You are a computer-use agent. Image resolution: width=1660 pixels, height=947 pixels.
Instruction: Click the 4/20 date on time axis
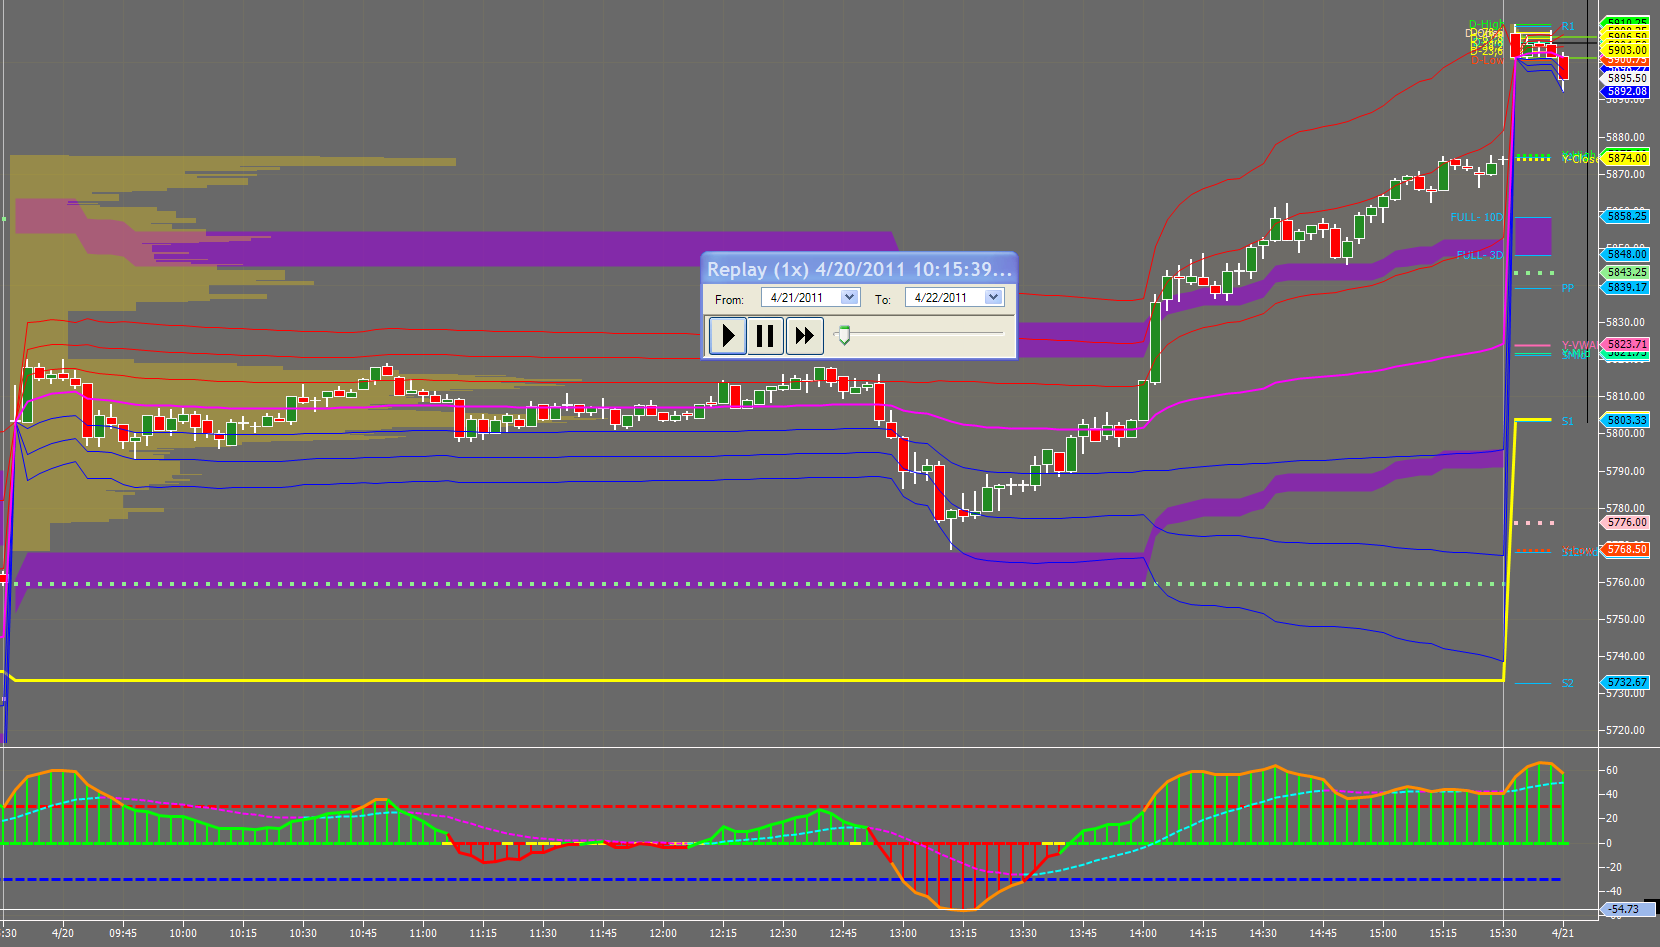(x=63, y=933)
